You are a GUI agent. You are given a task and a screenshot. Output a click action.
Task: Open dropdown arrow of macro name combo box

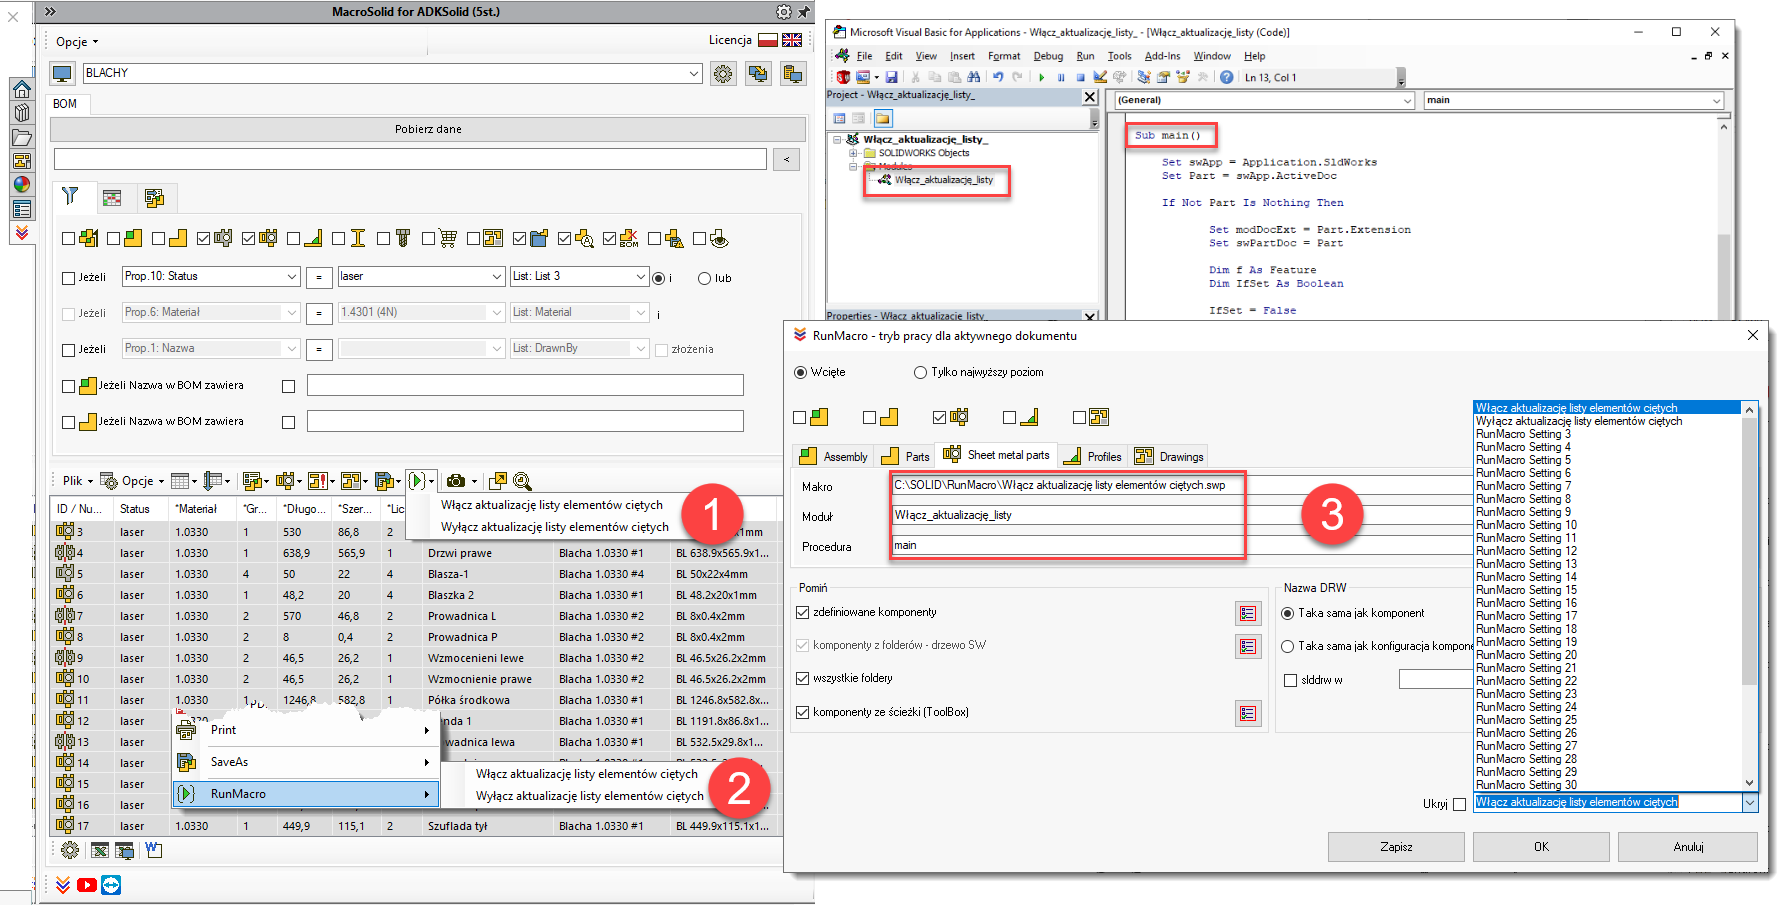(x=1750, y=803)
